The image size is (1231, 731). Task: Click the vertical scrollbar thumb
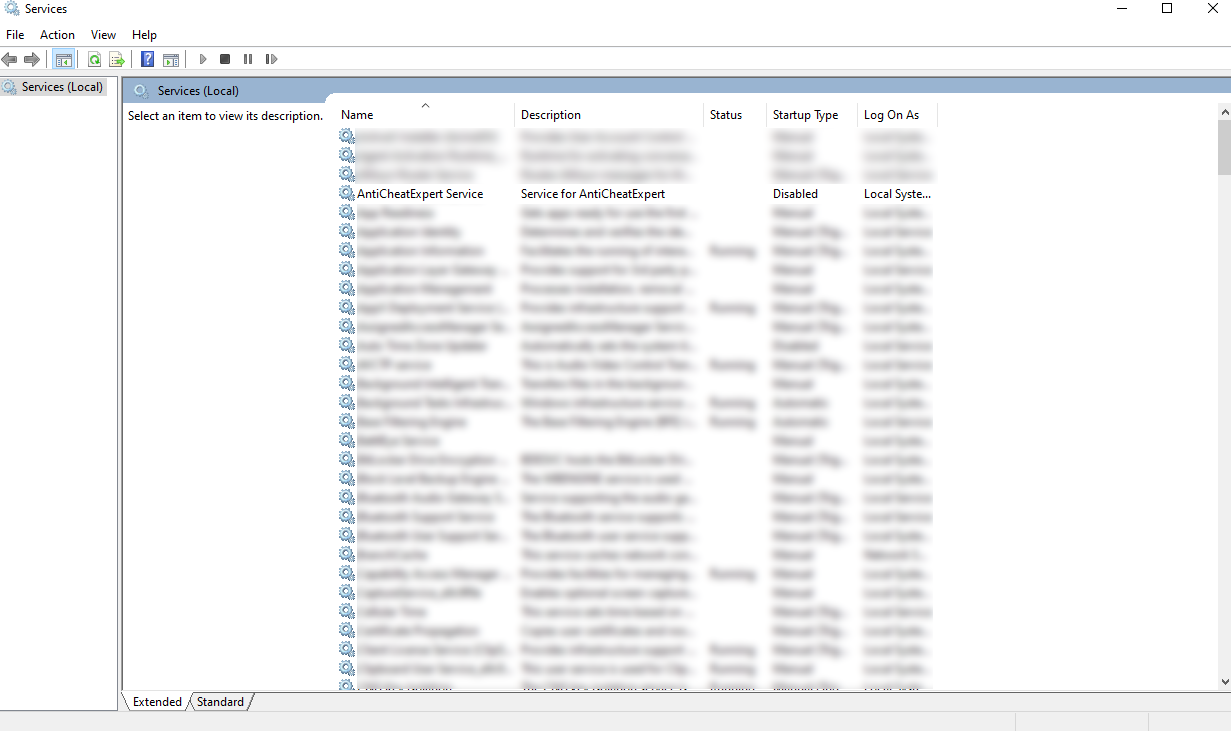pos(1224,147)
